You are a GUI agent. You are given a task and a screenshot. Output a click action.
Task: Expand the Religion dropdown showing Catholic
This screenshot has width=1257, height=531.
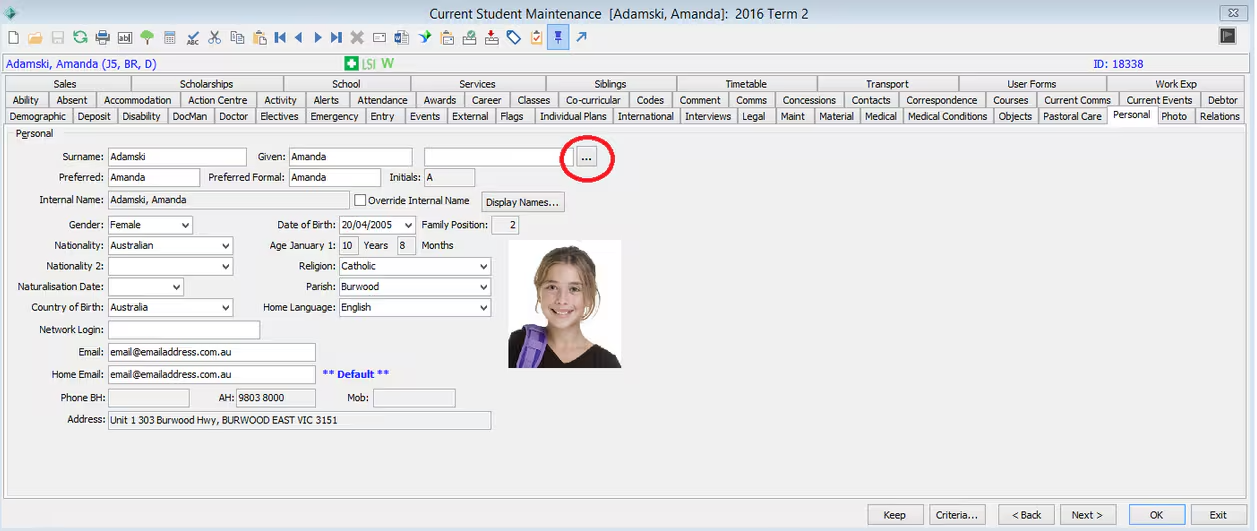pyautogui.click(x=484, y=266)
